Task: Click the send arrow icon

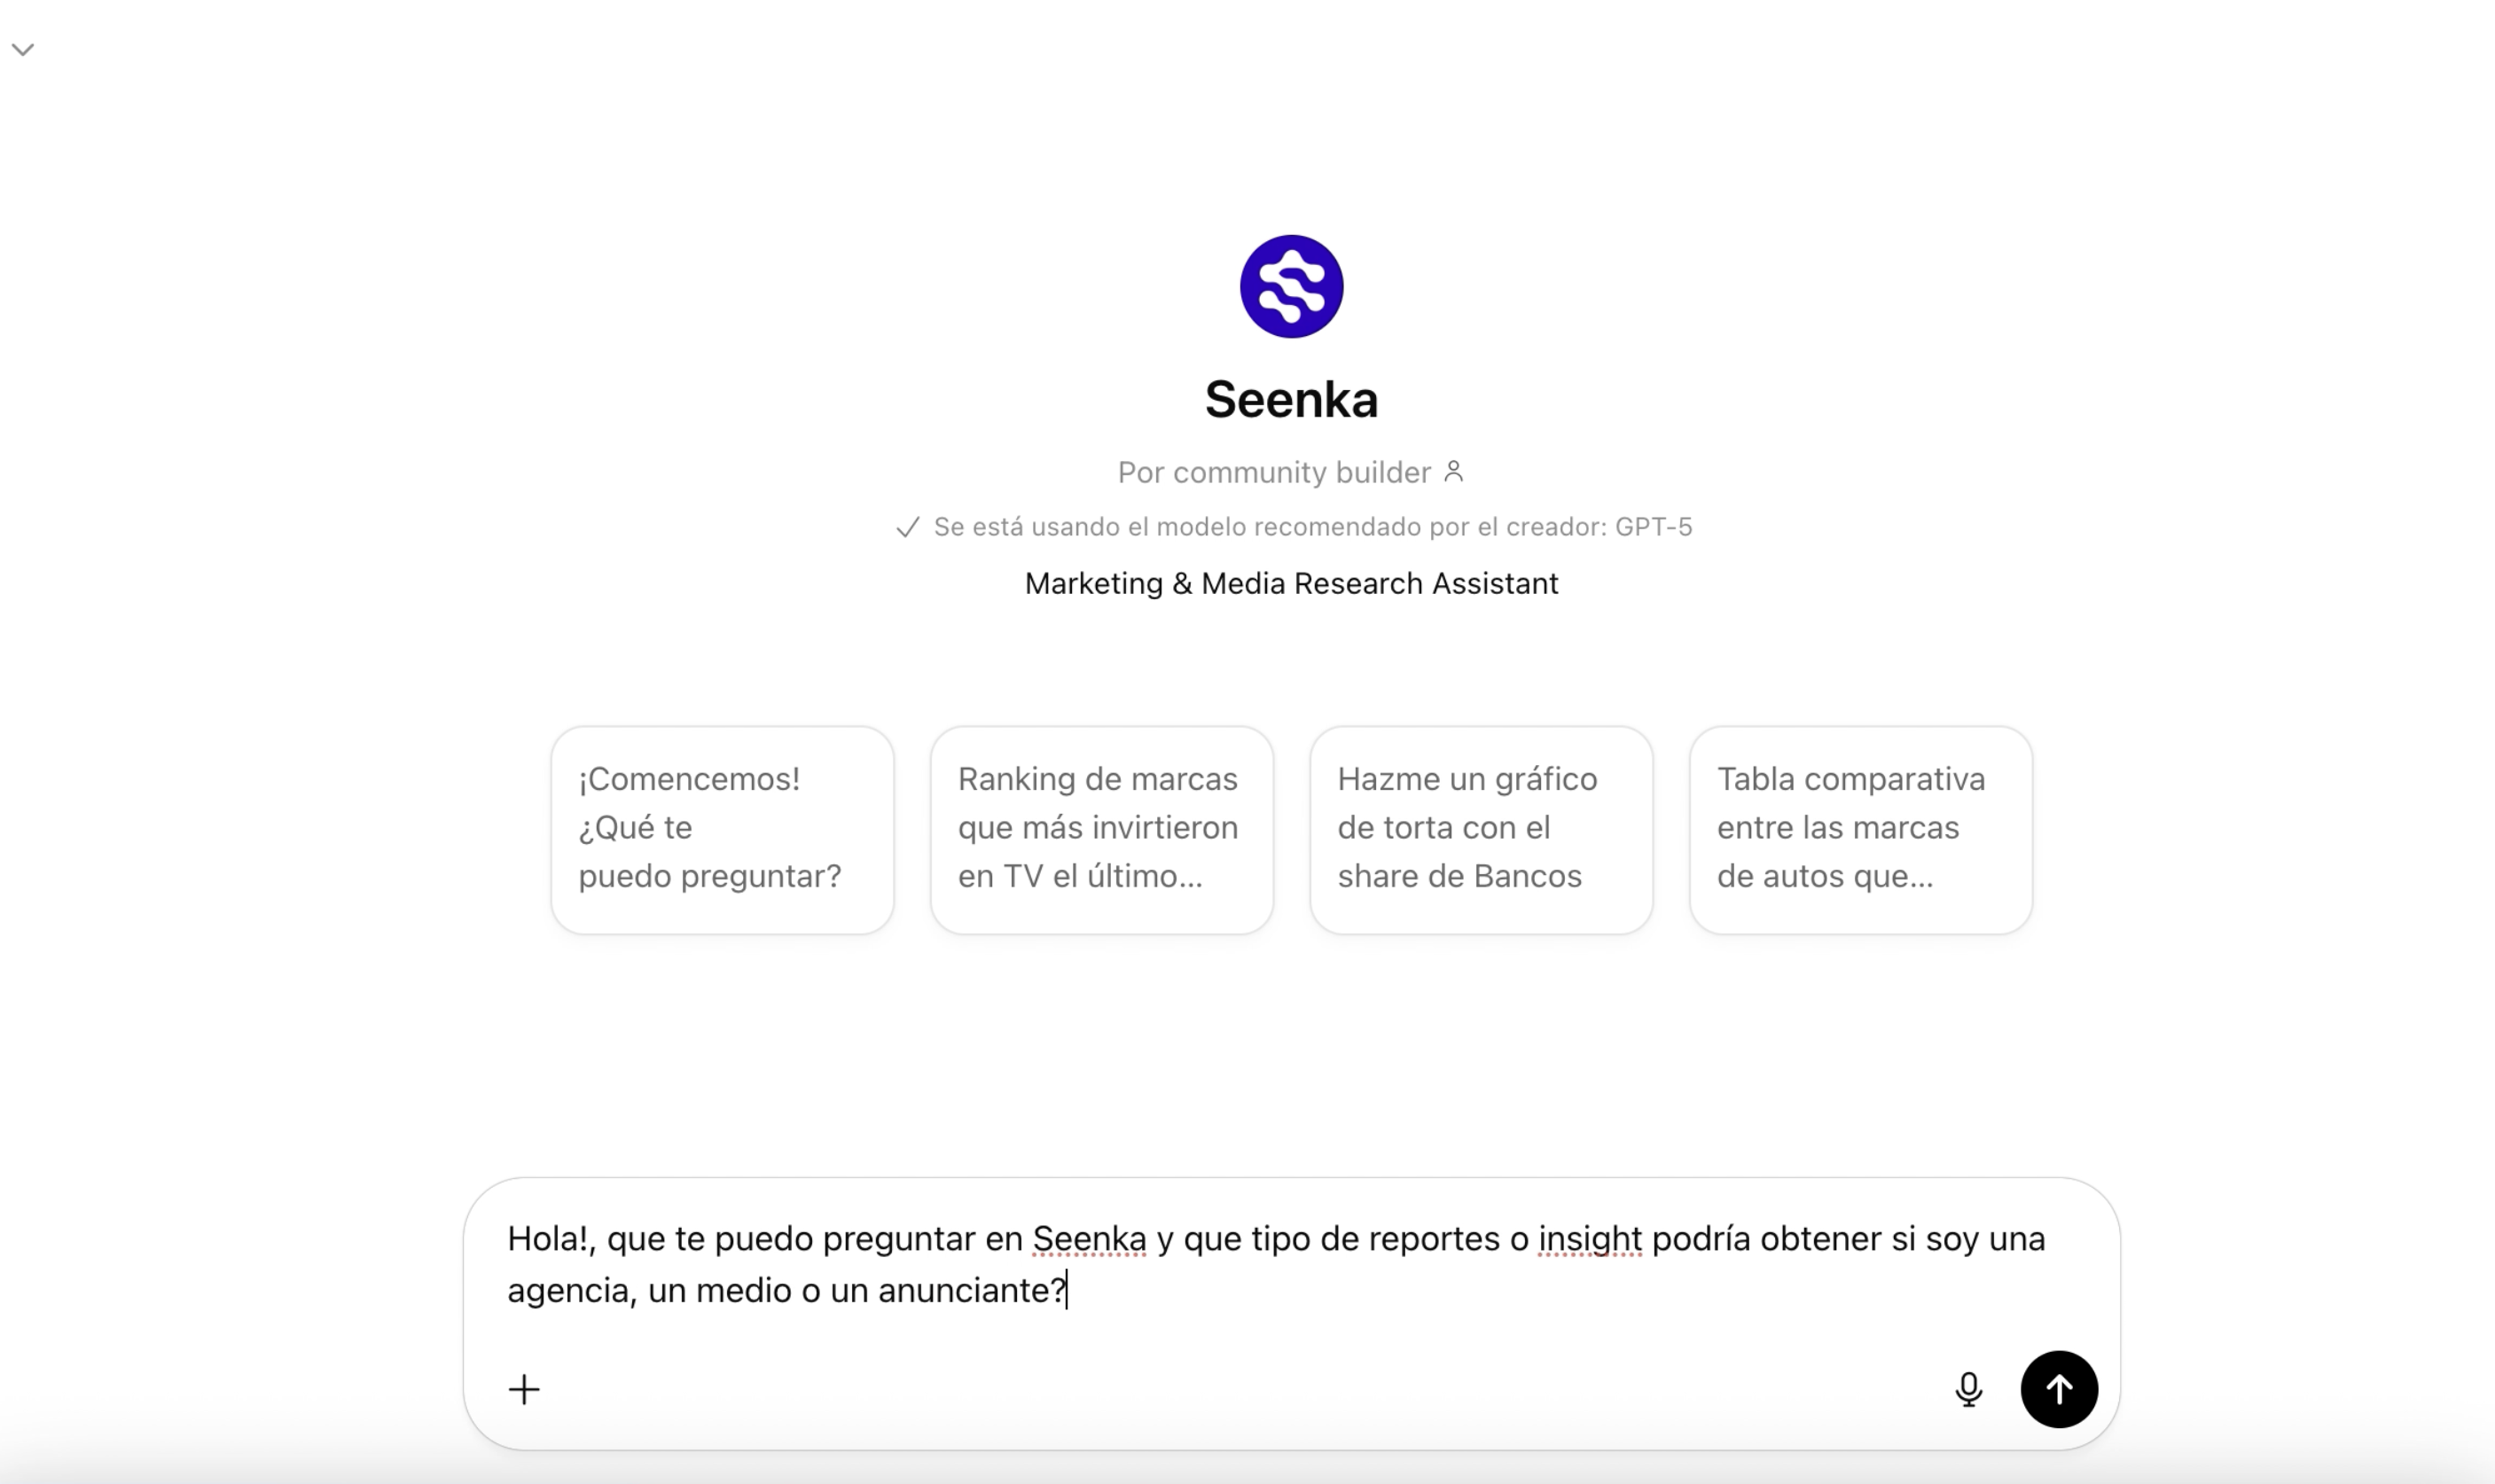Action: click(x=2060, y=1389)
